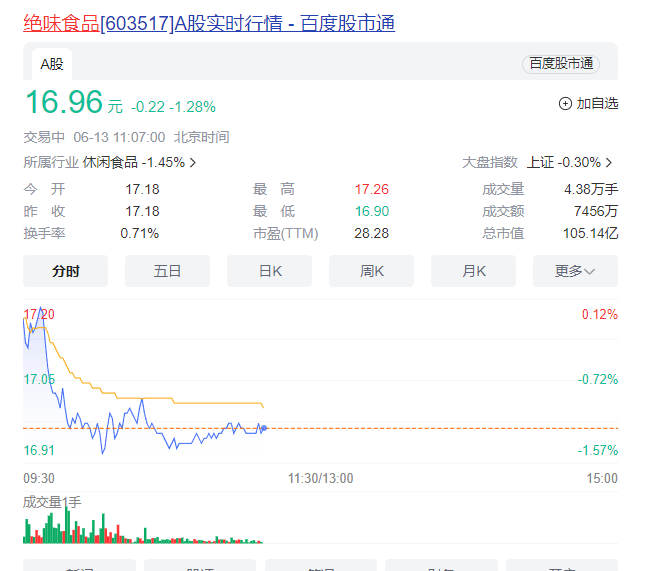
Task: Open the 绝味食品[603517] title link
Action: pyautogui.click(x=209, y=23)
